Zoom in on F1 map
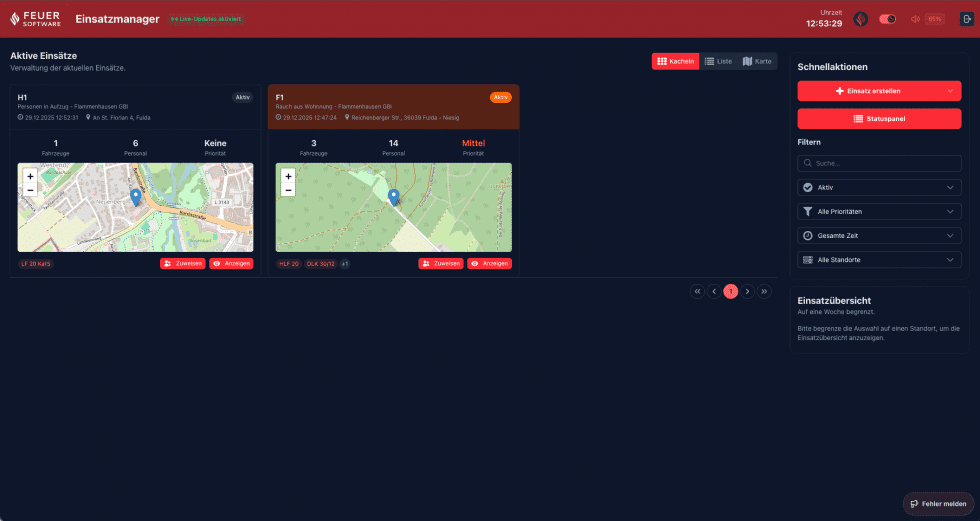980x521 pixels. [x=288, y=176]
